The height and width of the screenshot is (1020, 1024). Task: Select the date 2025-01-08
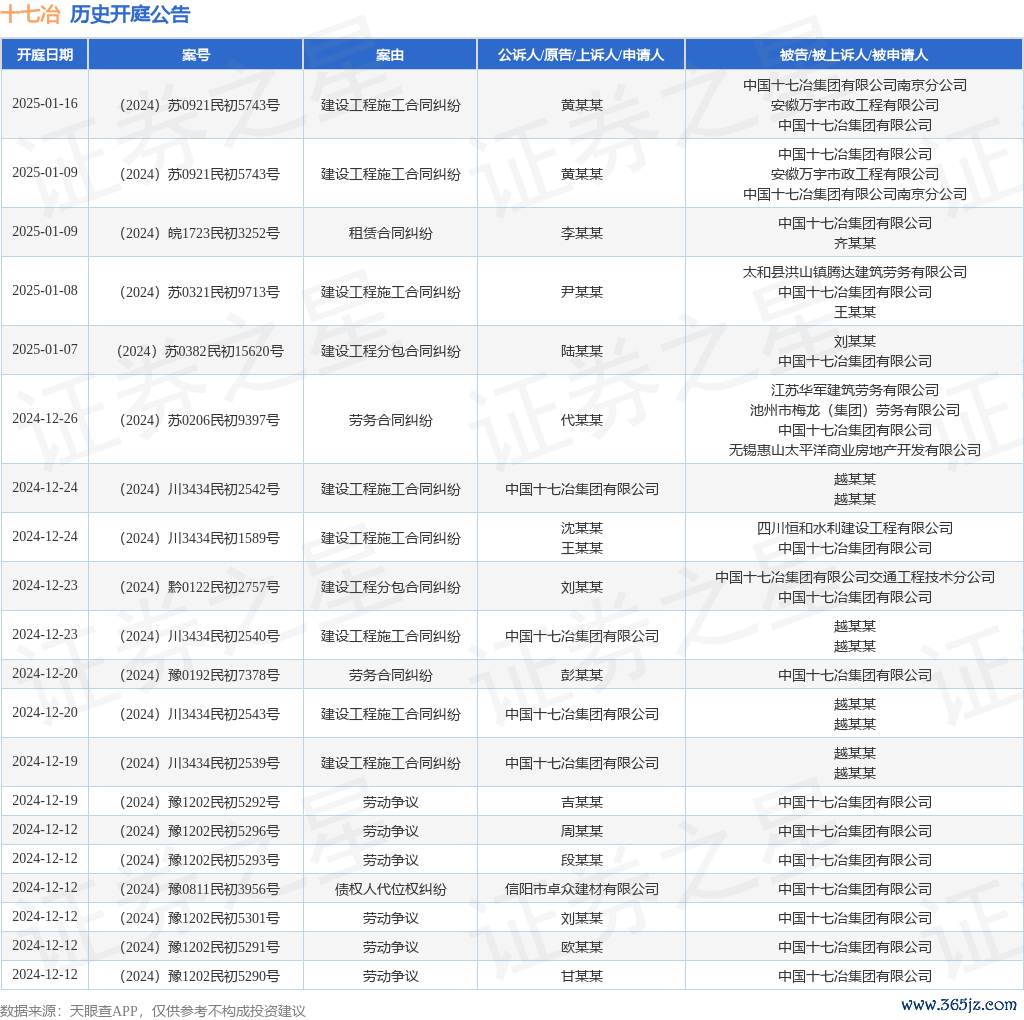pos(44,291)
